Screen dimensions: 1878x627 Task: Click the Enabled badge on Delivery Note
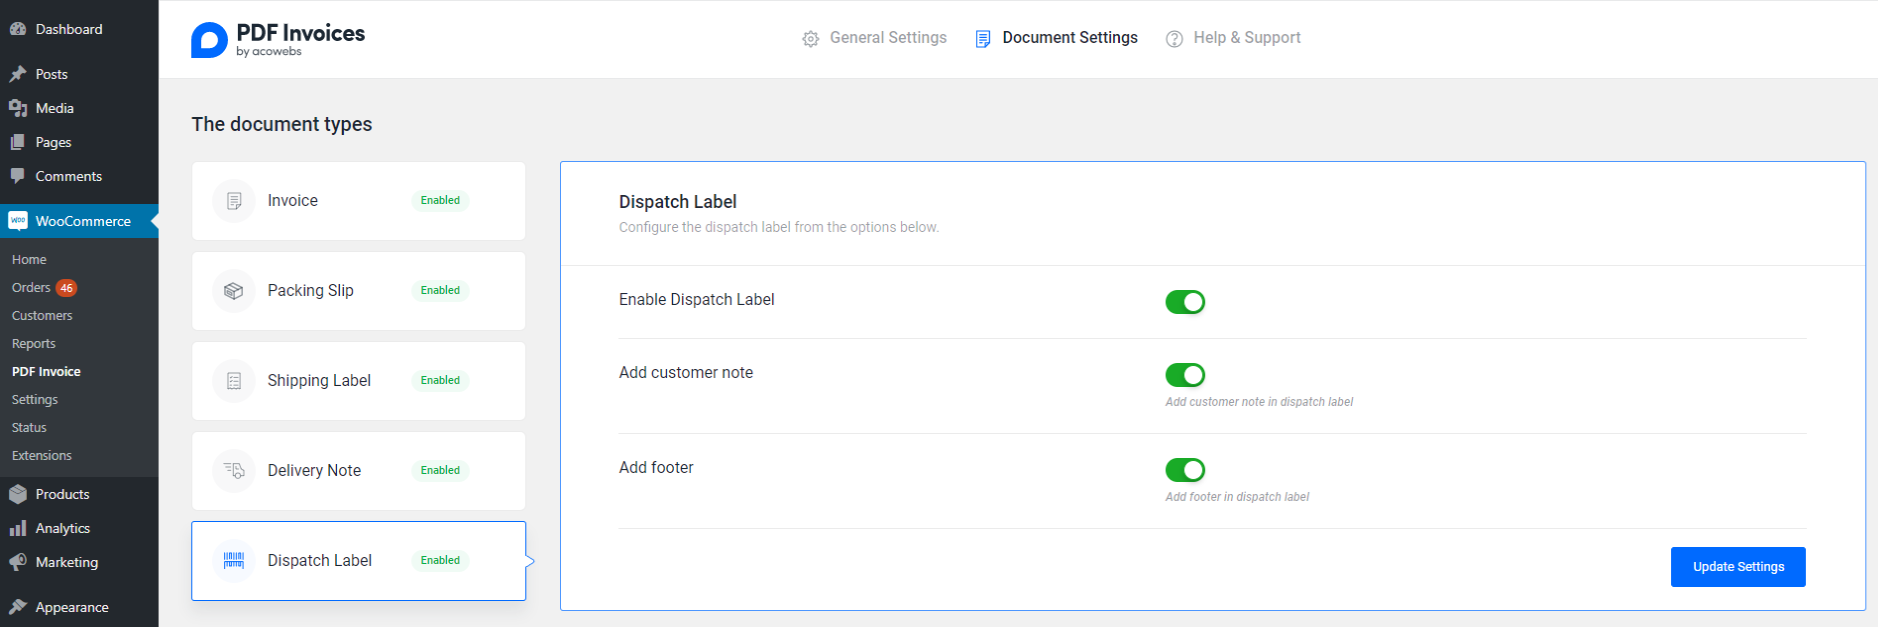[x=440, y=471]
